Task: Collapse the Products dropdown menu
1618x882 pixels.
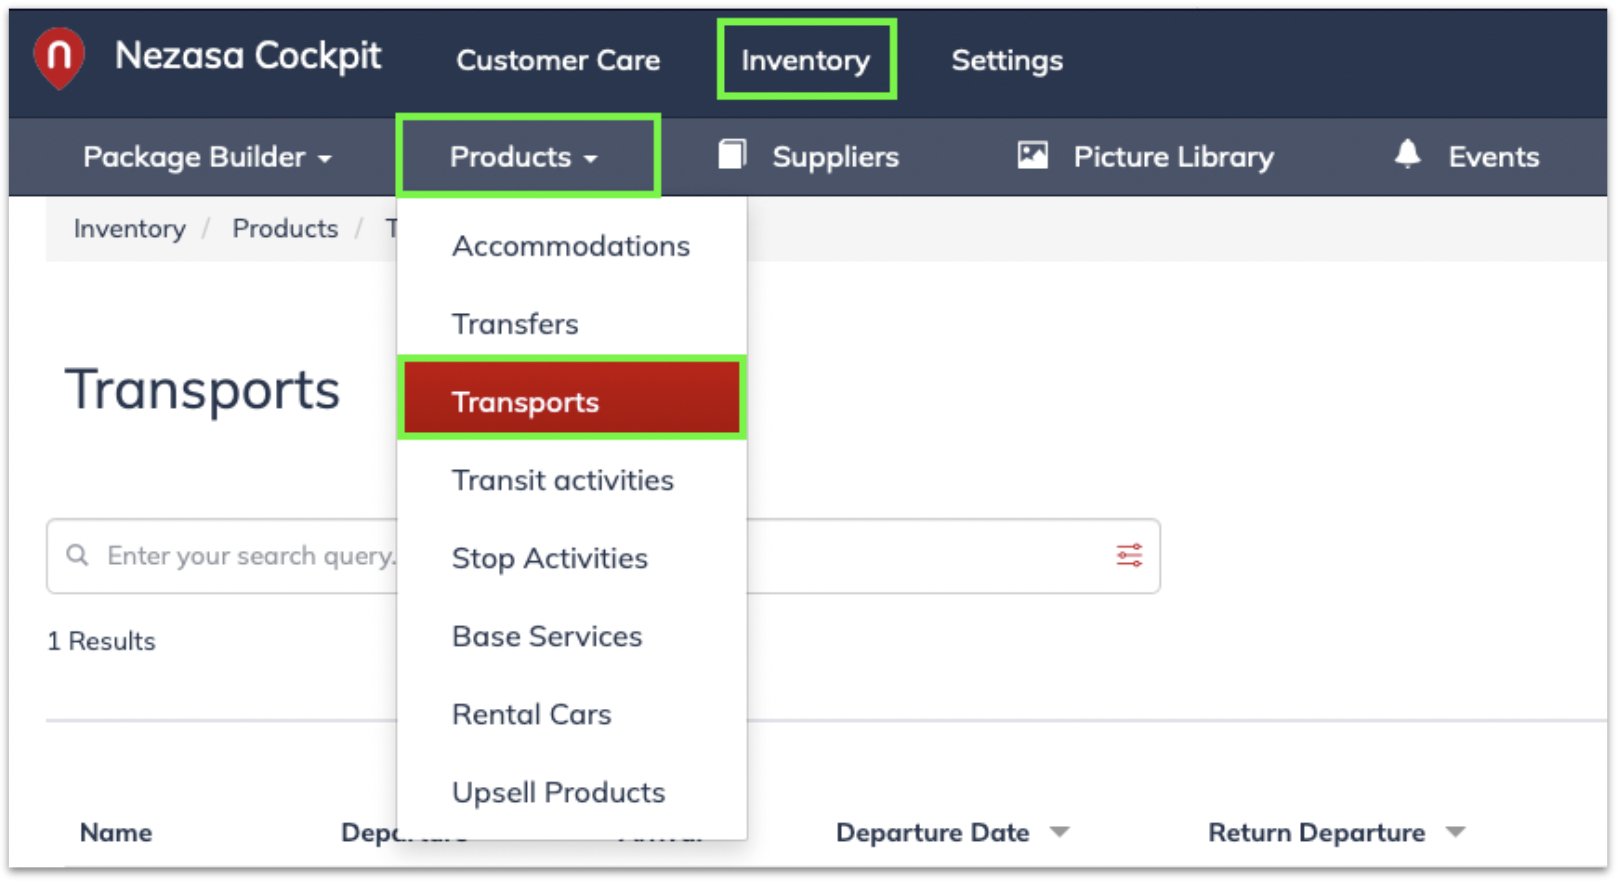Action: coord(524,157)
